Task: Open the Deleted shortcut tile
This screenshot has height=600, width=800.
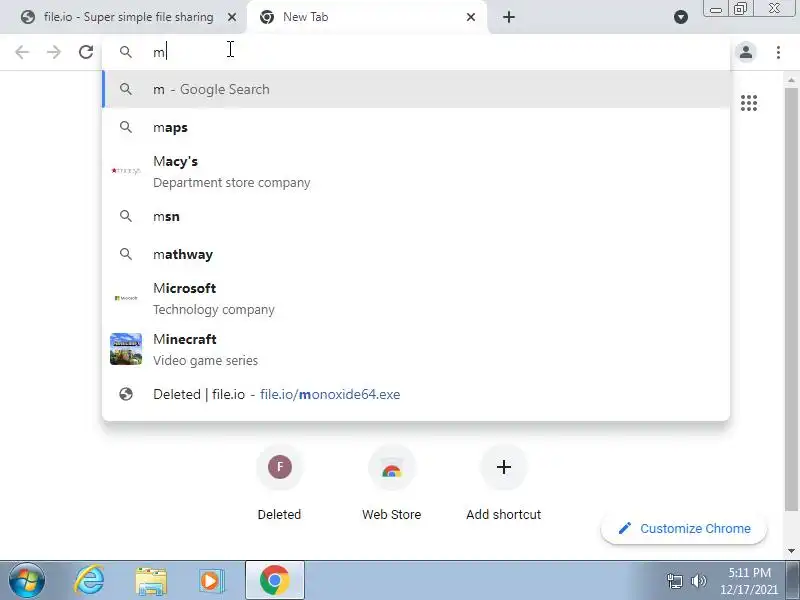Action: (x=279, y=483)
